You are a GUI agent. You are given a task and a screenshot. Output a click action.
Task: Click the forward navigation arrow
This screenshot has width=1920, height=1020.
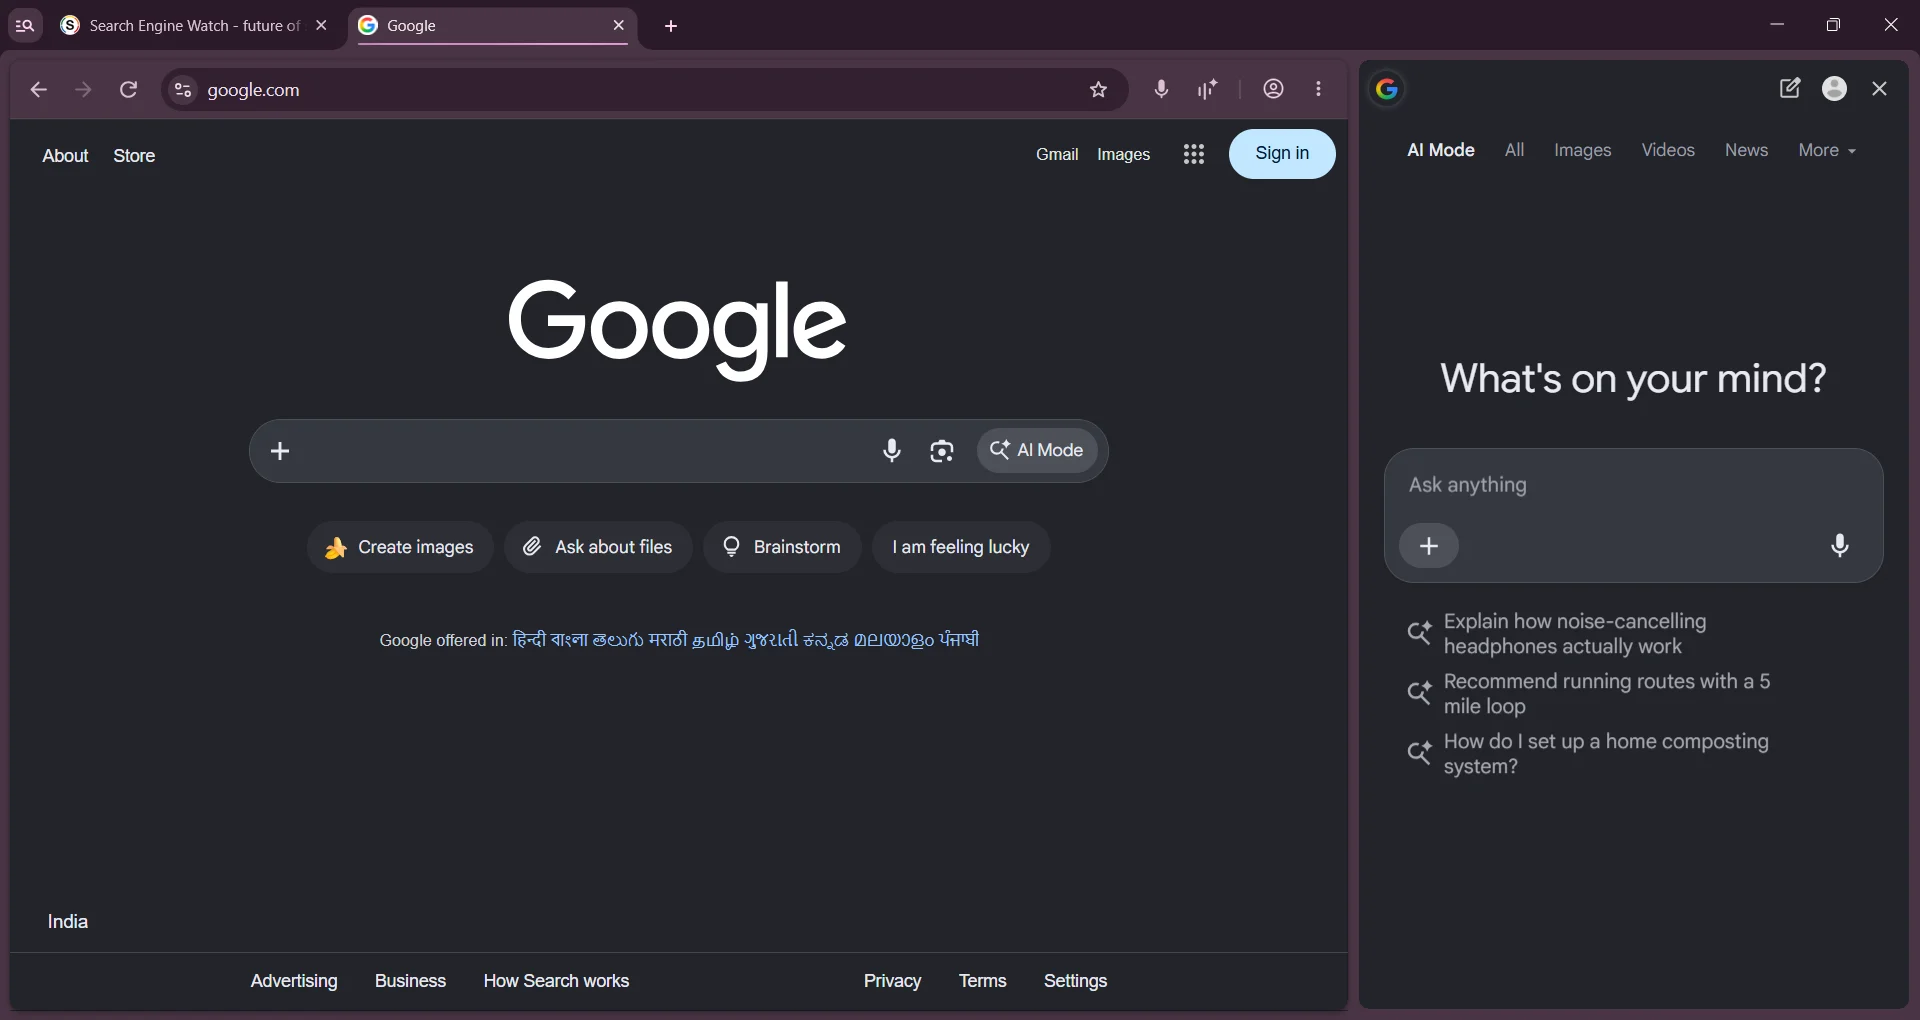(83, 90)
